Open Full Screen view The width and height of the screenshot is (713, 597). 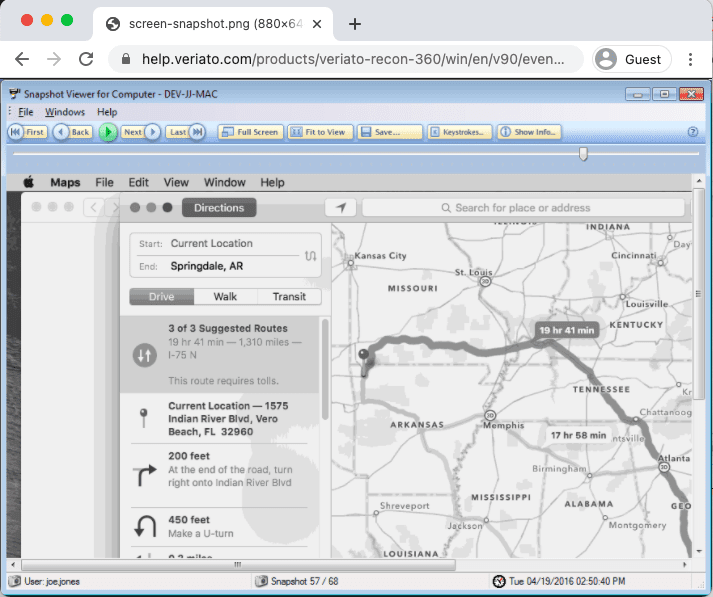point(251,132)
